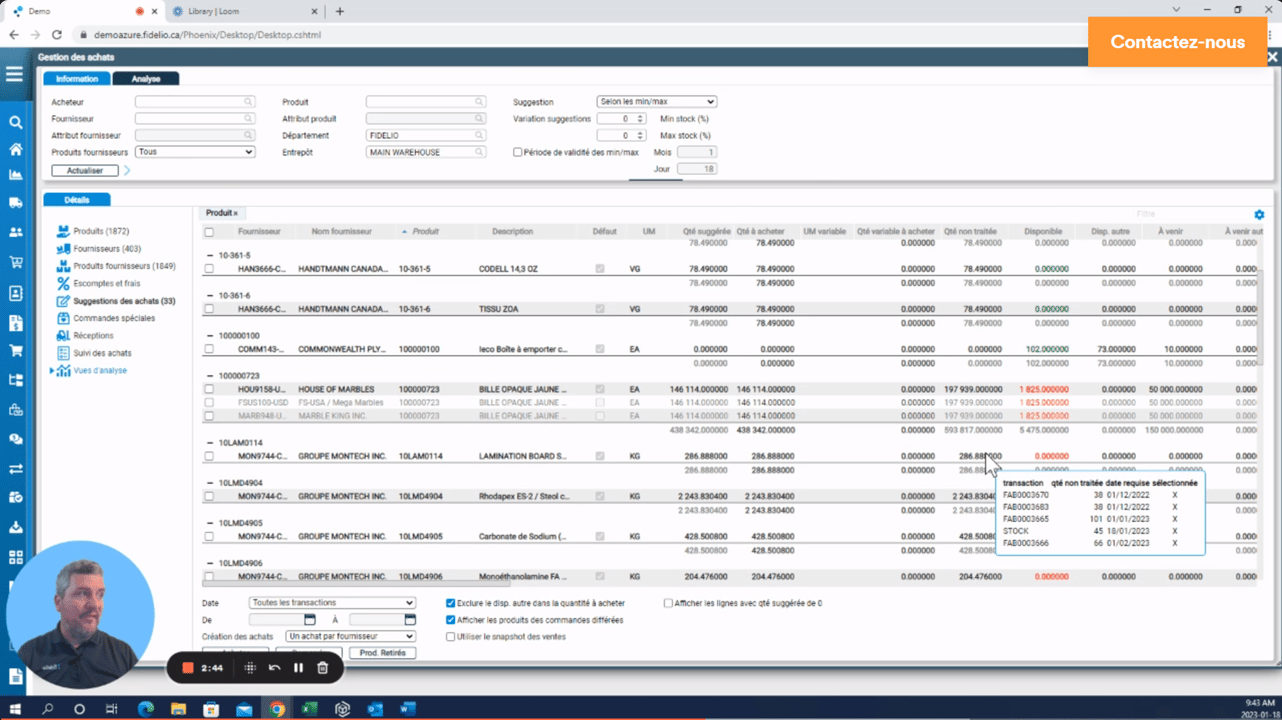This screenshot has width=1282, height=720.
Task: Select the row checkbox for HOUSE OF MARBLES
Action: [209, 389]
